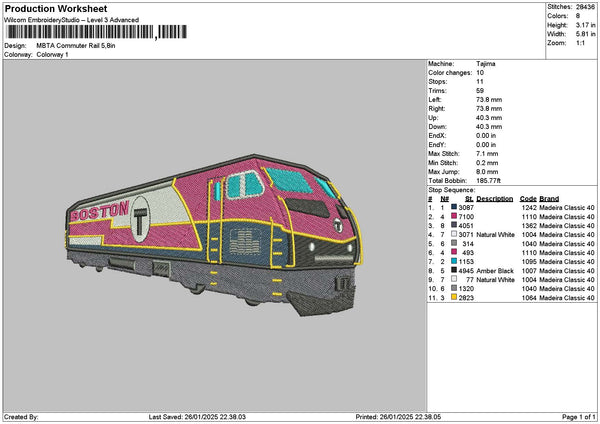
Task: Click the 'St.' column header
Action: pos(469,199)
